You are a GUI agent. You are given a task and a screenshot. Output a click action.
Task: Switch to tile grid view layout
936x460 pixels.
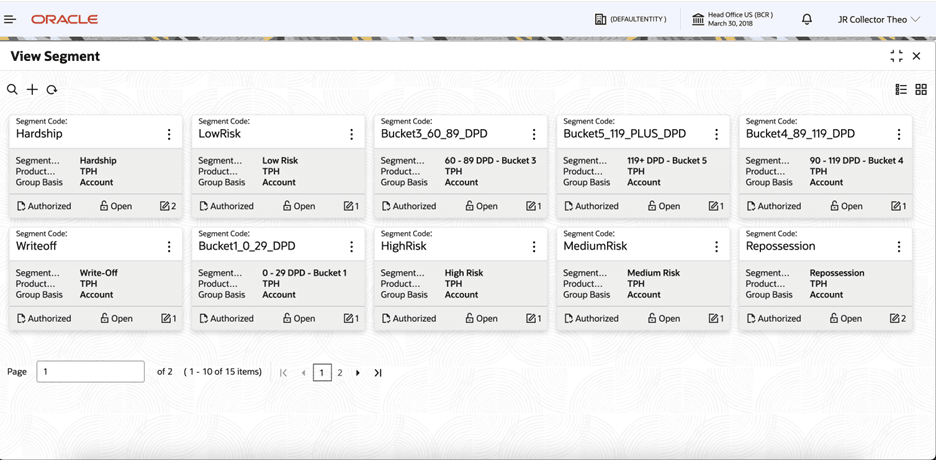[x=921, y=90]
